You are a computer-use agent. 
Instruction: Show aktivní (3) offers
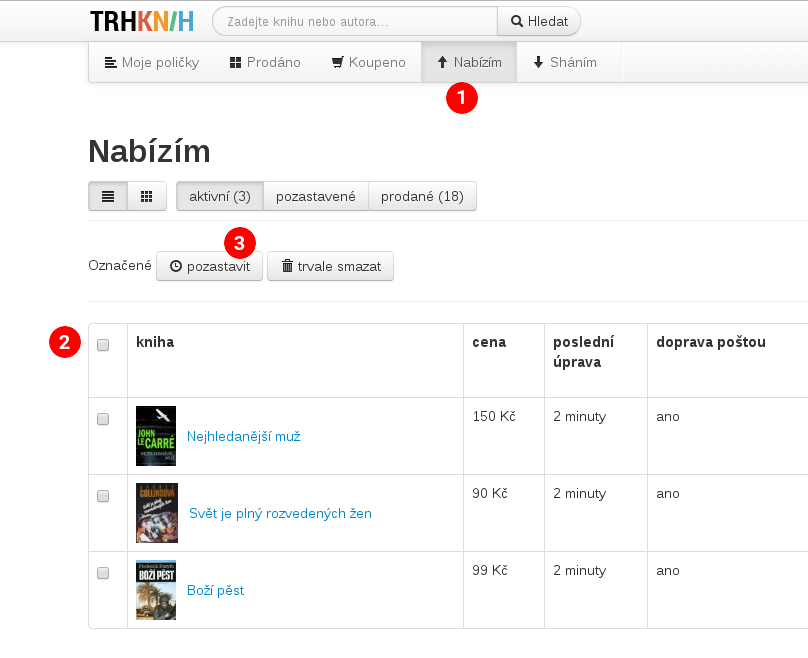point(220,196)
